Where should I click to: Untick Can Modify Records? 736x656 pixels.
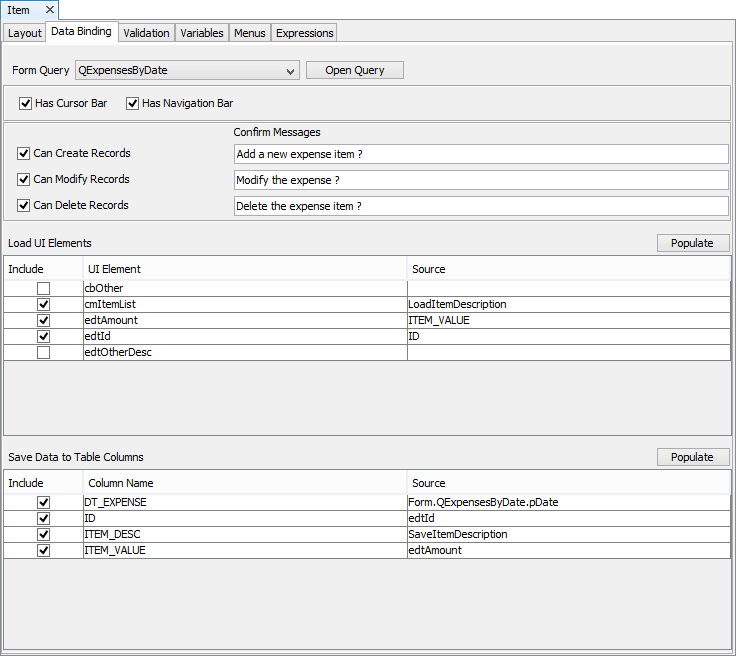24,180
